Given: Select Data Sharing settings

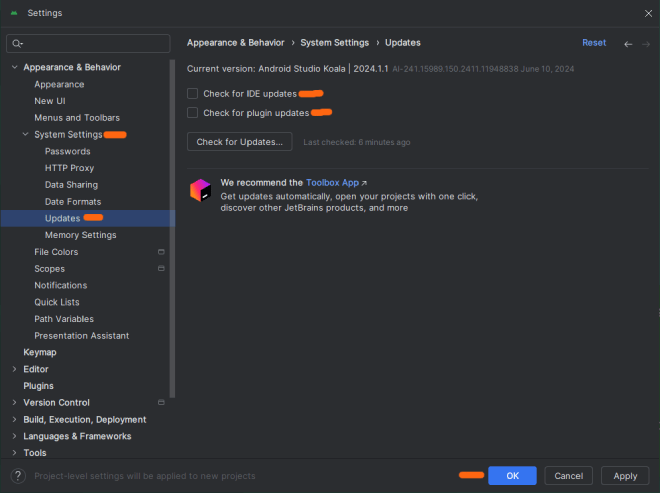Looking at the screenshot, I should click(x=72, y=185).
